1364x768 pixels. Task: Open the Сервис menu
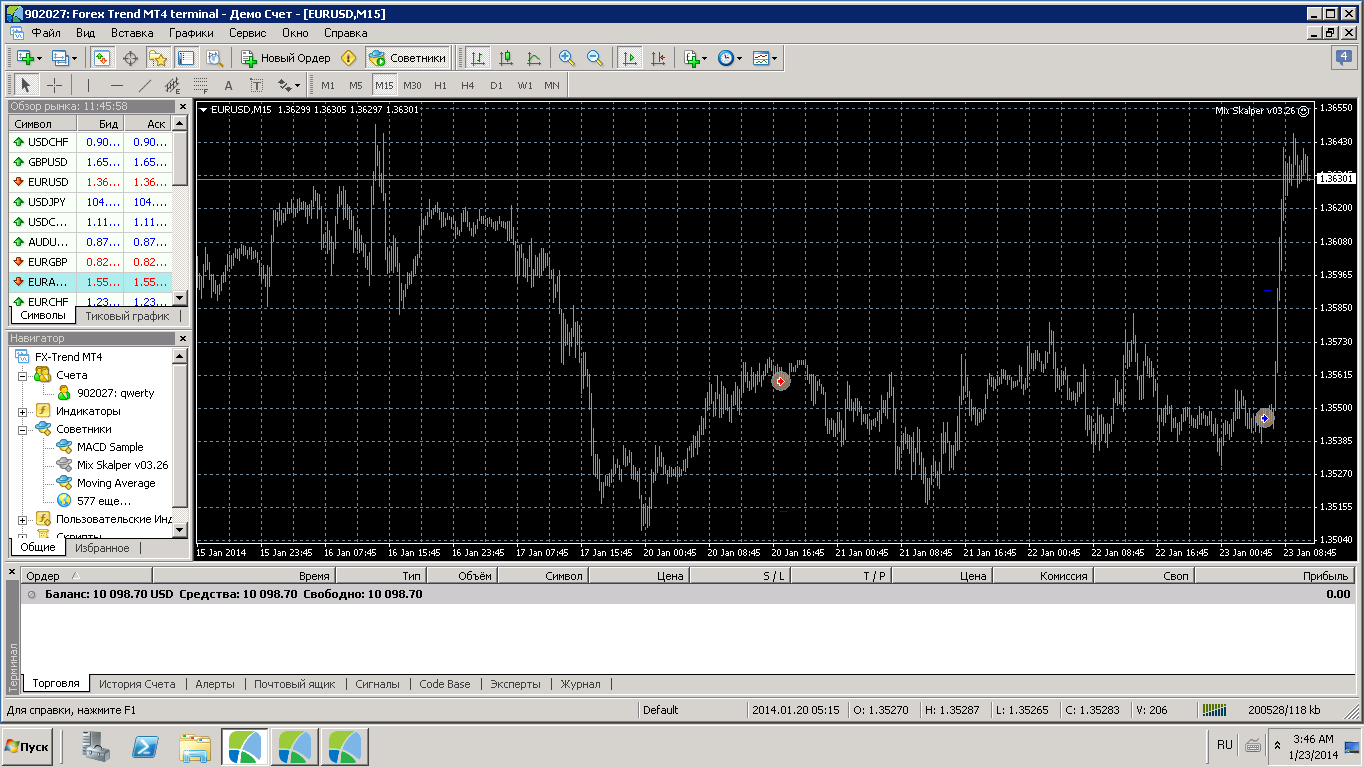click(248, 32)
